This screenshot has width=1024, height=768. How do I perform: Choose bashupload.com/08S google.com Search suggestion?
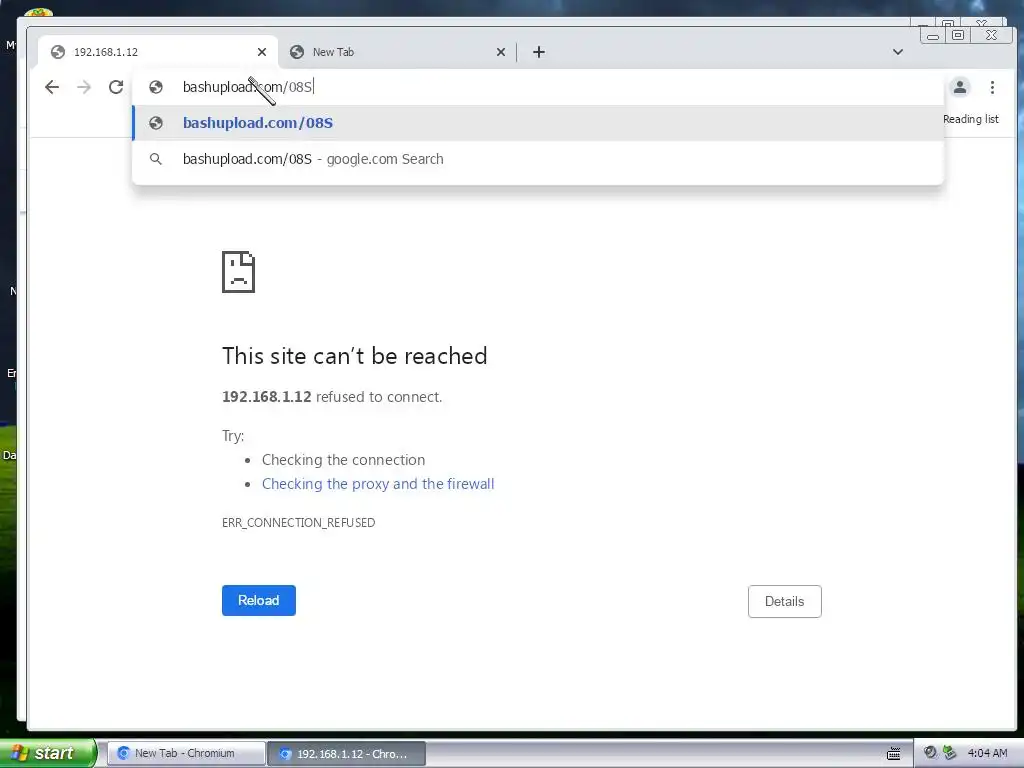click(x=538, y=159)
